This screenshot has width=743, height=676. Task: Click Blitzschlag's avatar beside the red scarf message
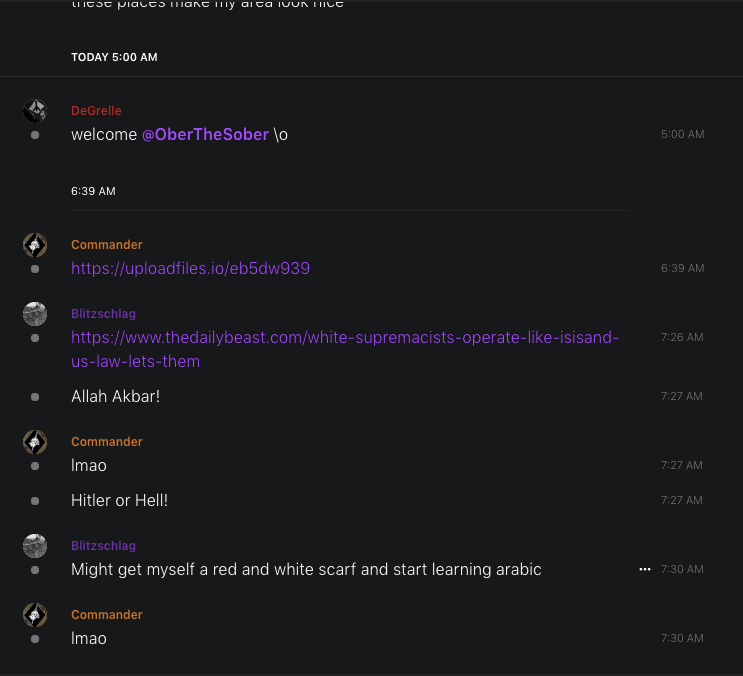tap(35, 546)
